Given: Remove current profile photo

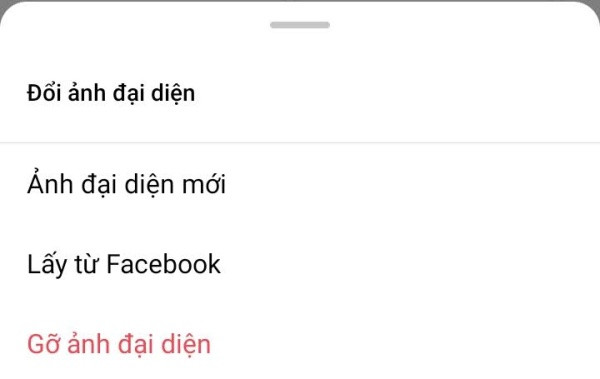Looking at the screenshot, I should click(x=300, y=343).
